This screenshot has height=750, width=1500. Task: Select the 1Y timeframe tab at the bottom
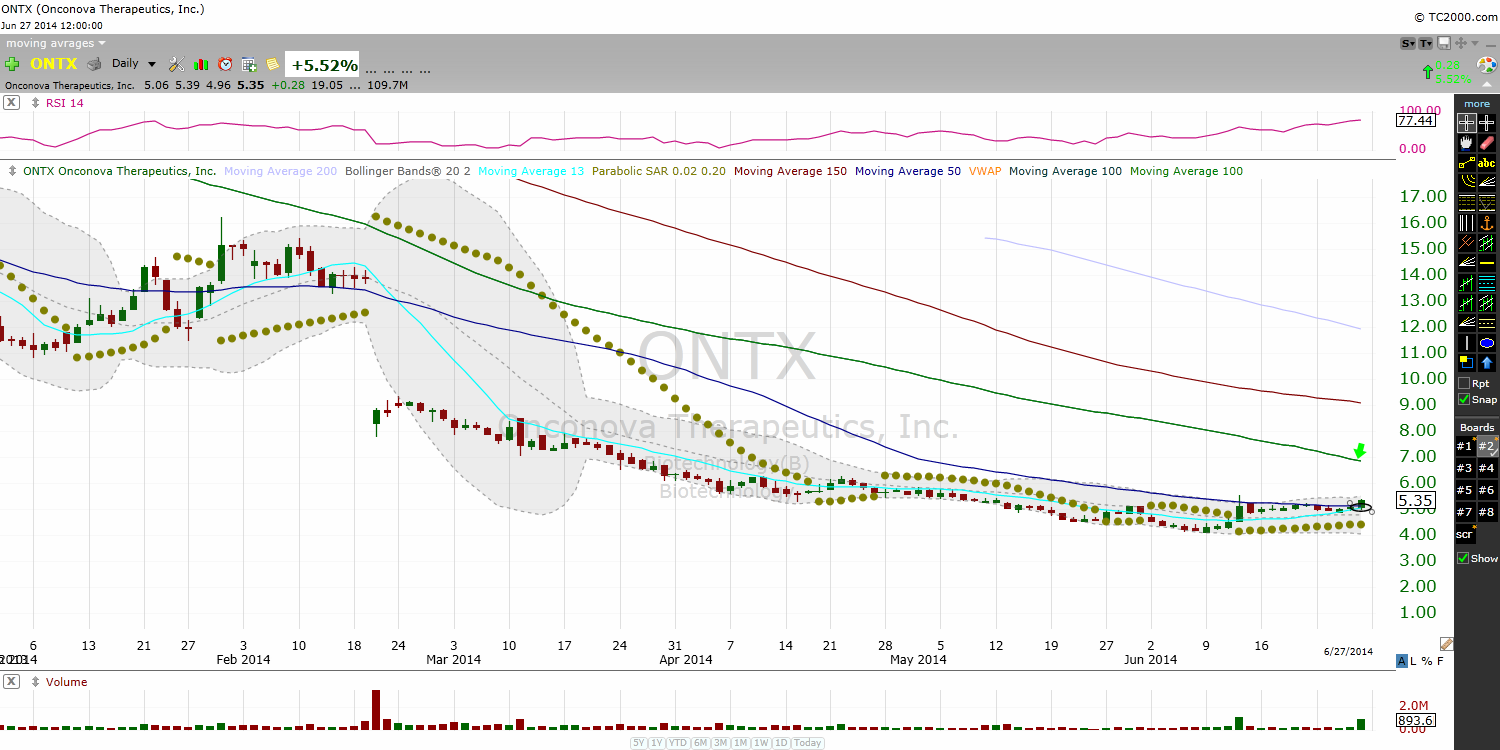(x=657, y=743)
